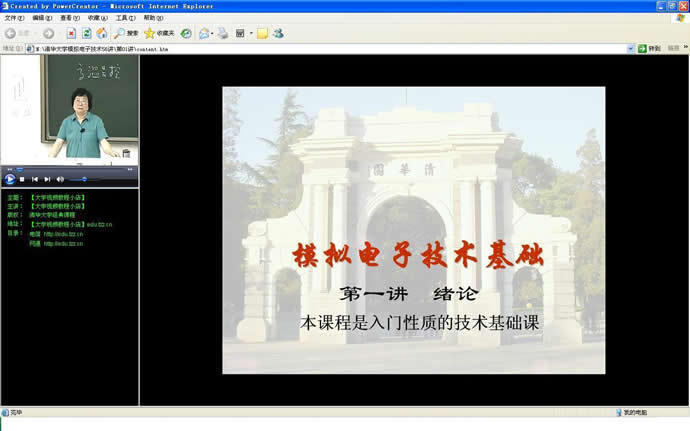Screen dimensions: 690x431
Task: Click the Back navigation arrow button
Action: pyautogui.click(x=11, y=33)
